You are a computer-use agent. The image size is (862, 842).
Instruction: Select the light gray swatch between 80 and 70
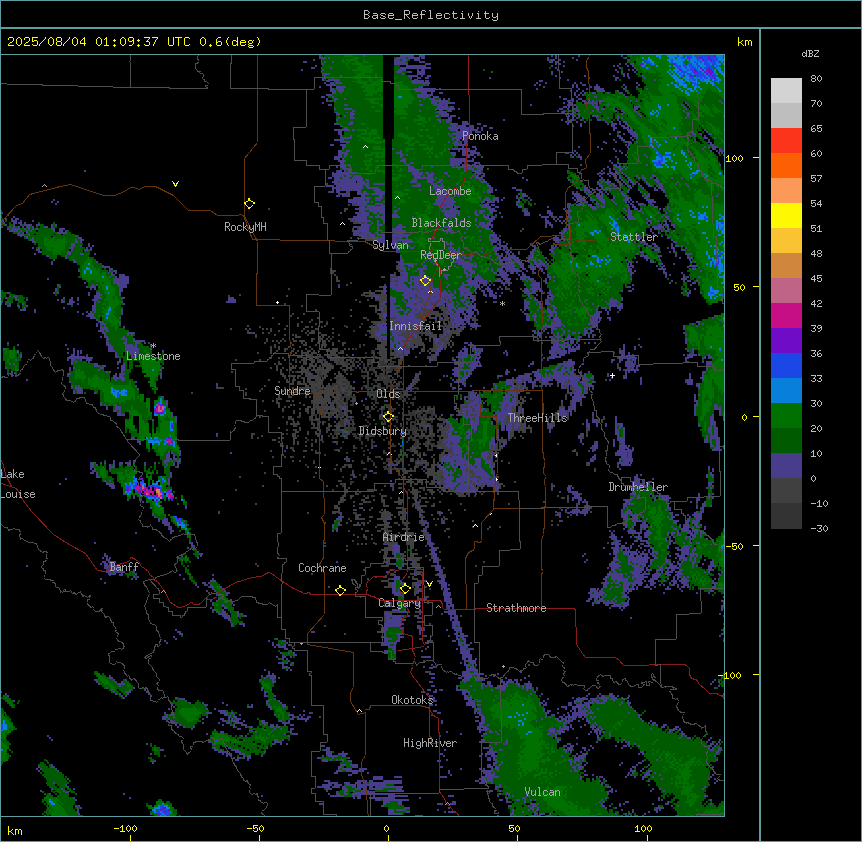tap(786, 91)
